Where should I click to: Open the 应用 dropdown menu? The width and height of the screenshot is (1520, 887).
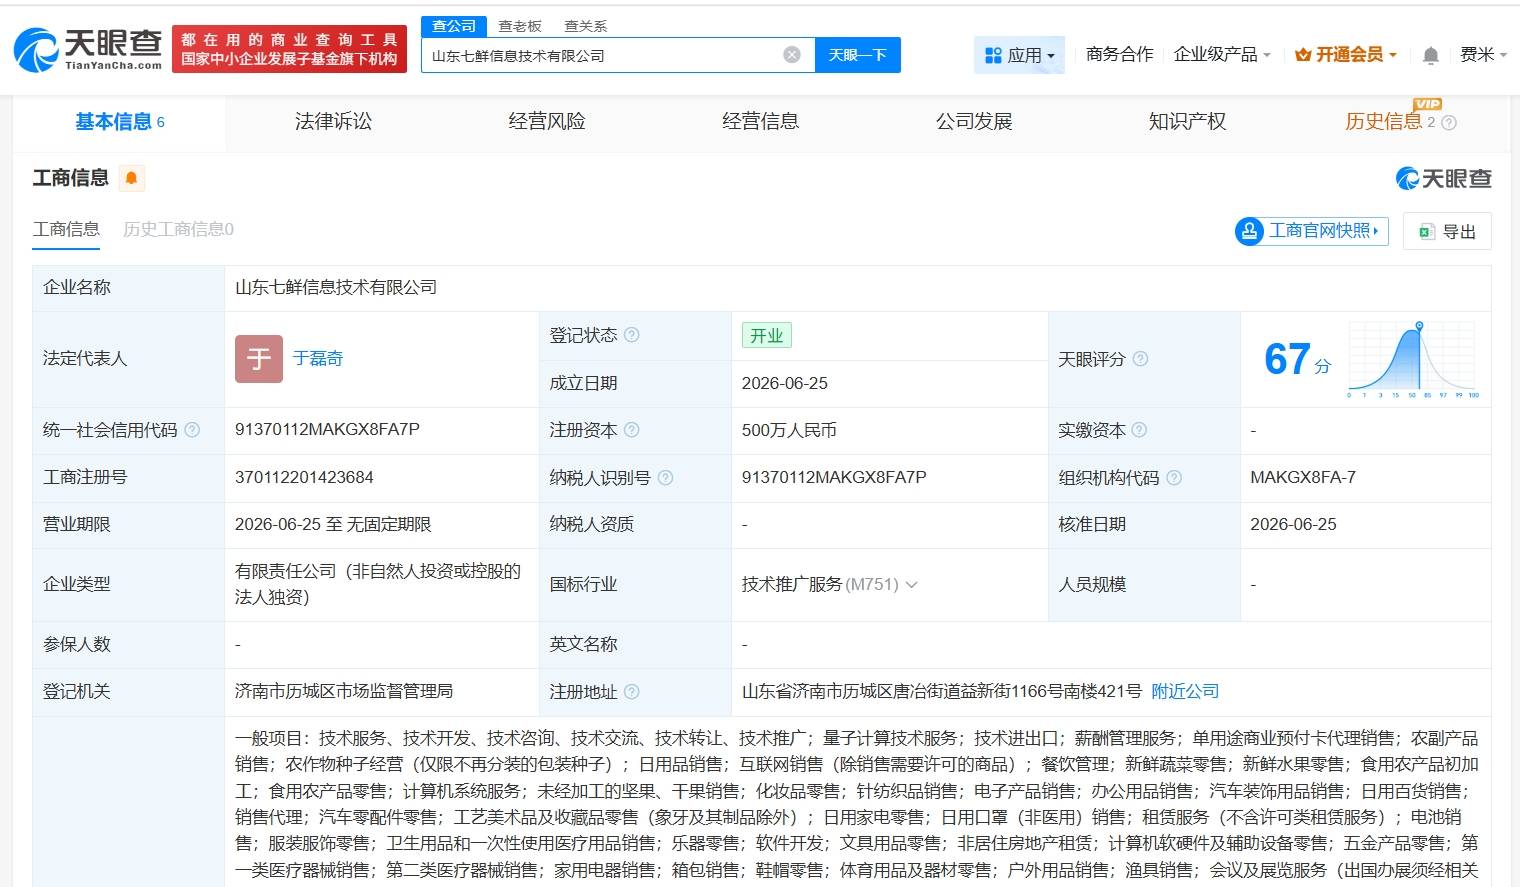1019,55
